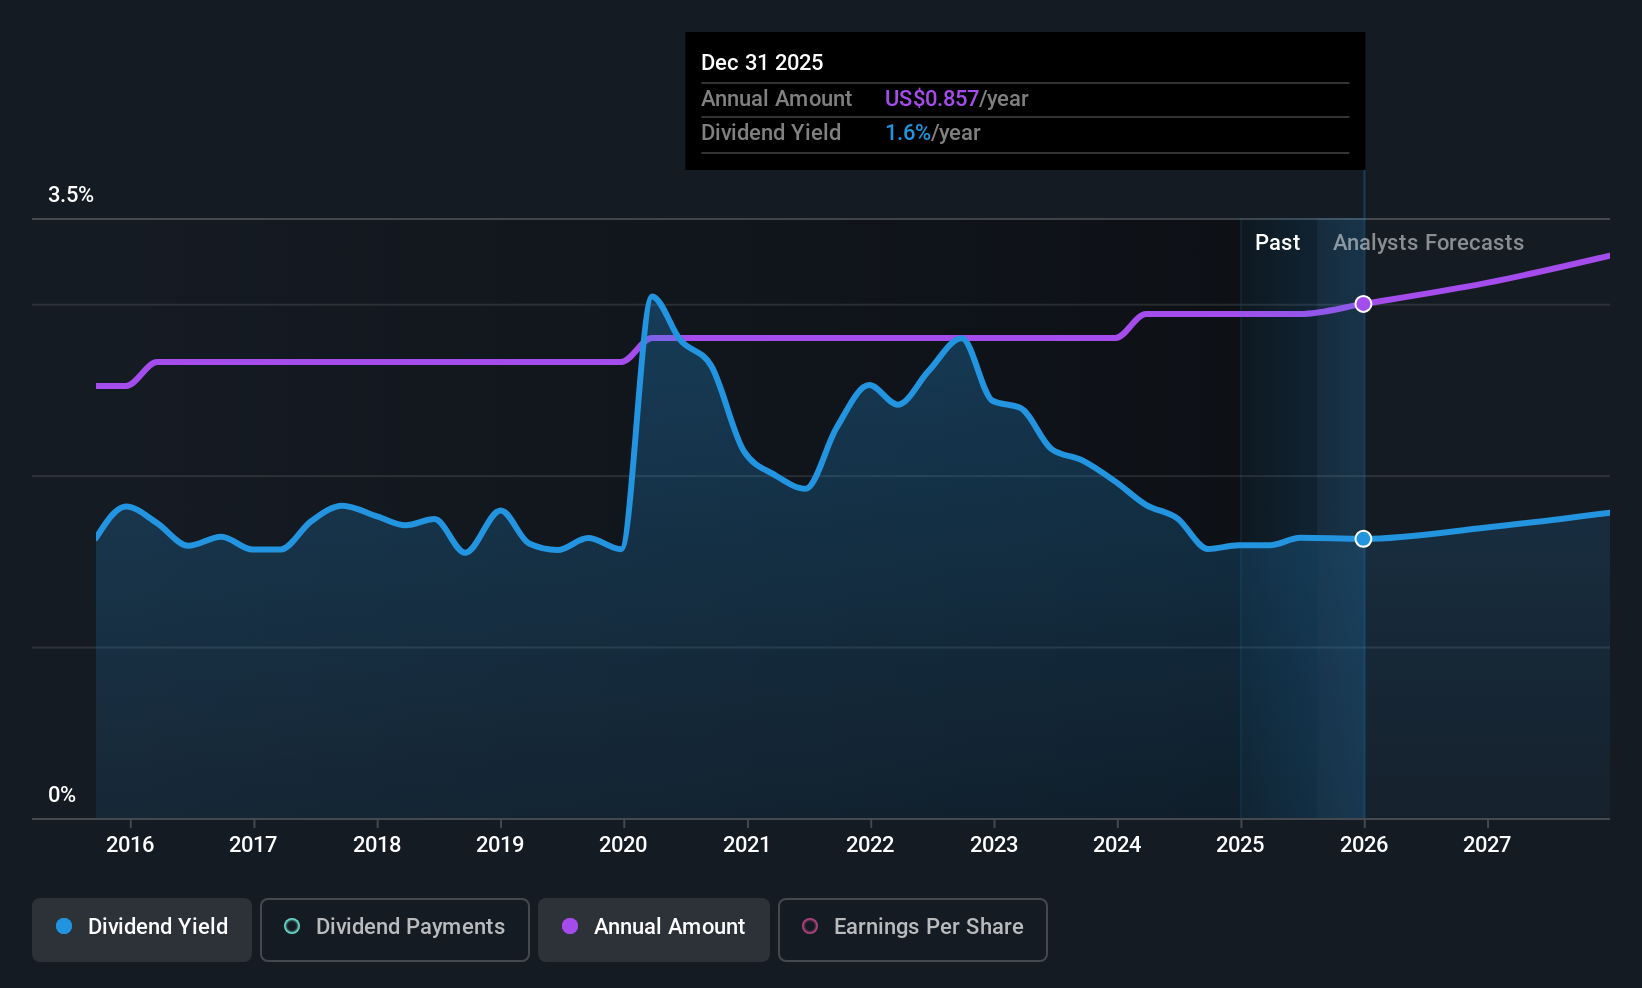Select the purple Annual Amount data point

click(1363, 304)
